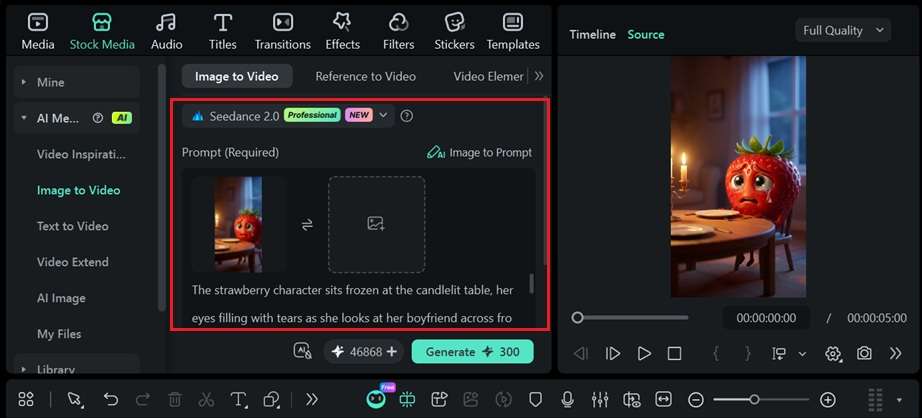Open AI Image in sidebar
Viewport: 922px width, 418px height.
click(x=61, y=298)
